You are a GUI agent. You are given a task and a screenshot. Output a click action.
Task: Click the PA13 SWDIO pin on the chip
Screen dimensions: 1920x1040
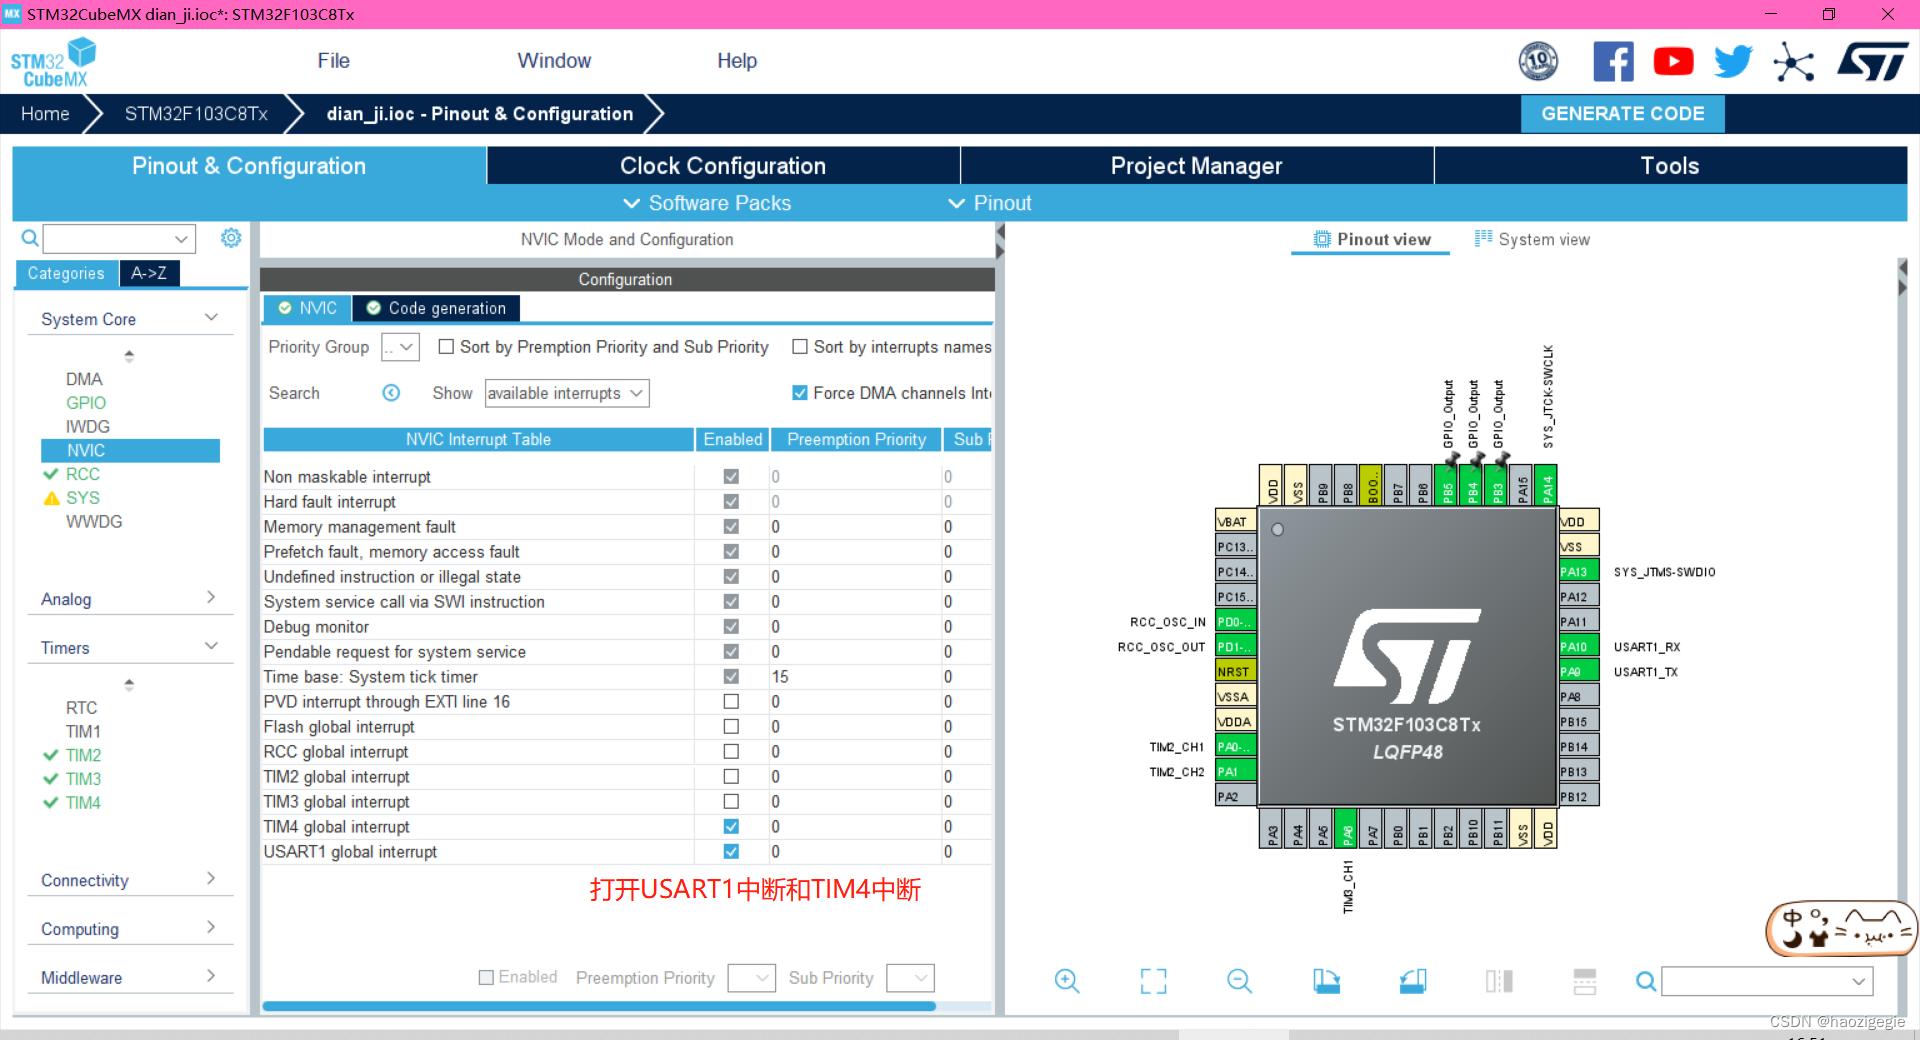[1579, 572]
